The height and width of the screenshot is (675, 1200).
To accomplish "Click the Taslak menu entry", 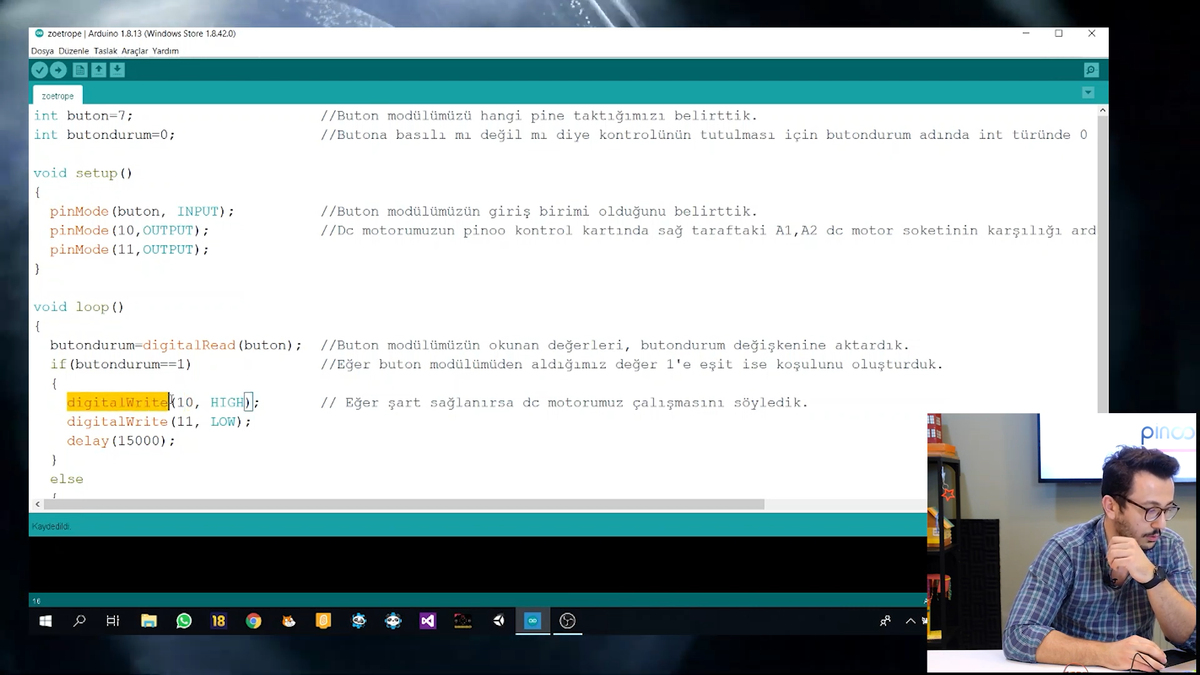I will point(105,50).
